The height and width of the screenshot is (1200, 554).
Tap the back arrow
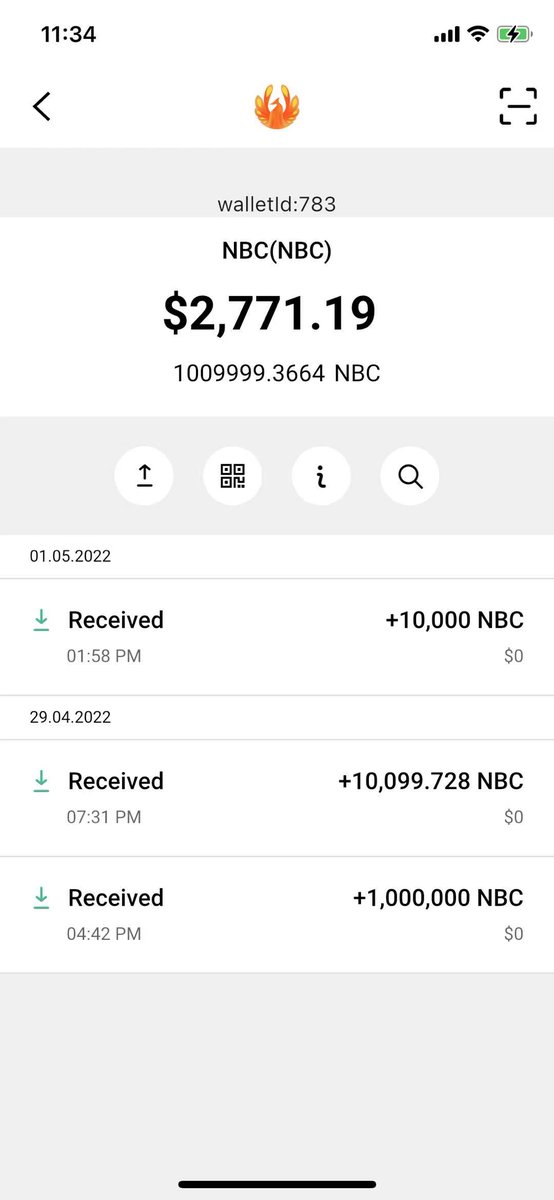[x=42, y=106]
